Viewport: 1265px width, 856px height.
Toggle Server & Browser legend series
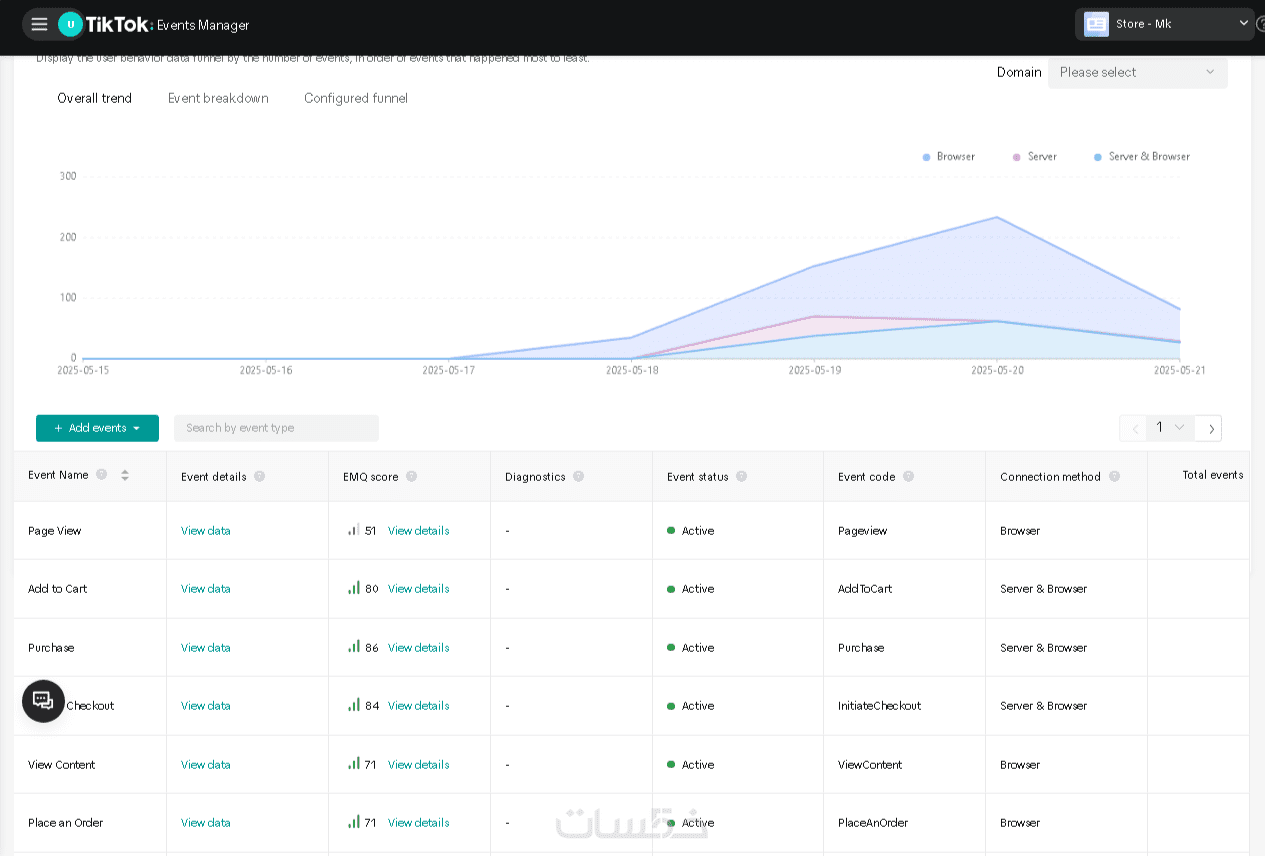pos(1141,157)
